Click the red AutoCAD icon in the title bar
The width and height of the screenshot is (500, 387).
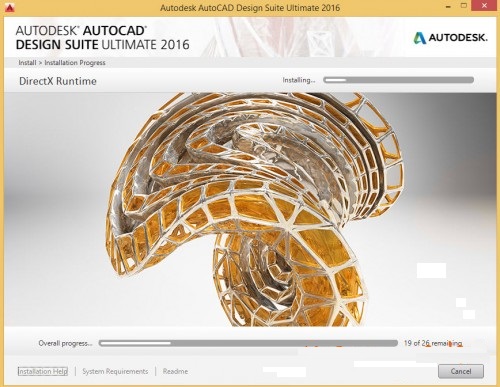(10, 7)
